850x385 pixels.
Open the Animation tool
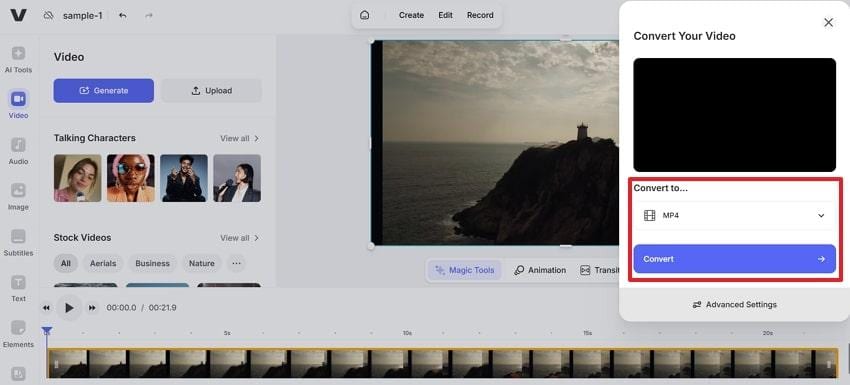click(x=540, y=270)
